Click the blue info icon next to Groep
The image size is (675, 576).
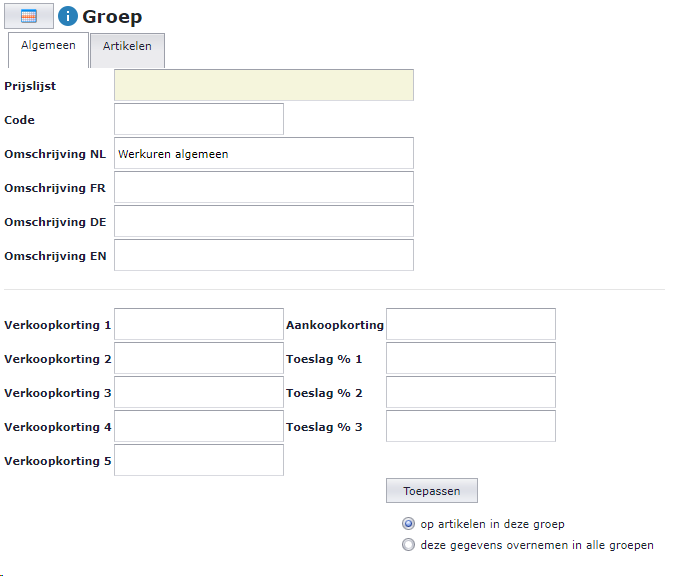click(68, 16)
